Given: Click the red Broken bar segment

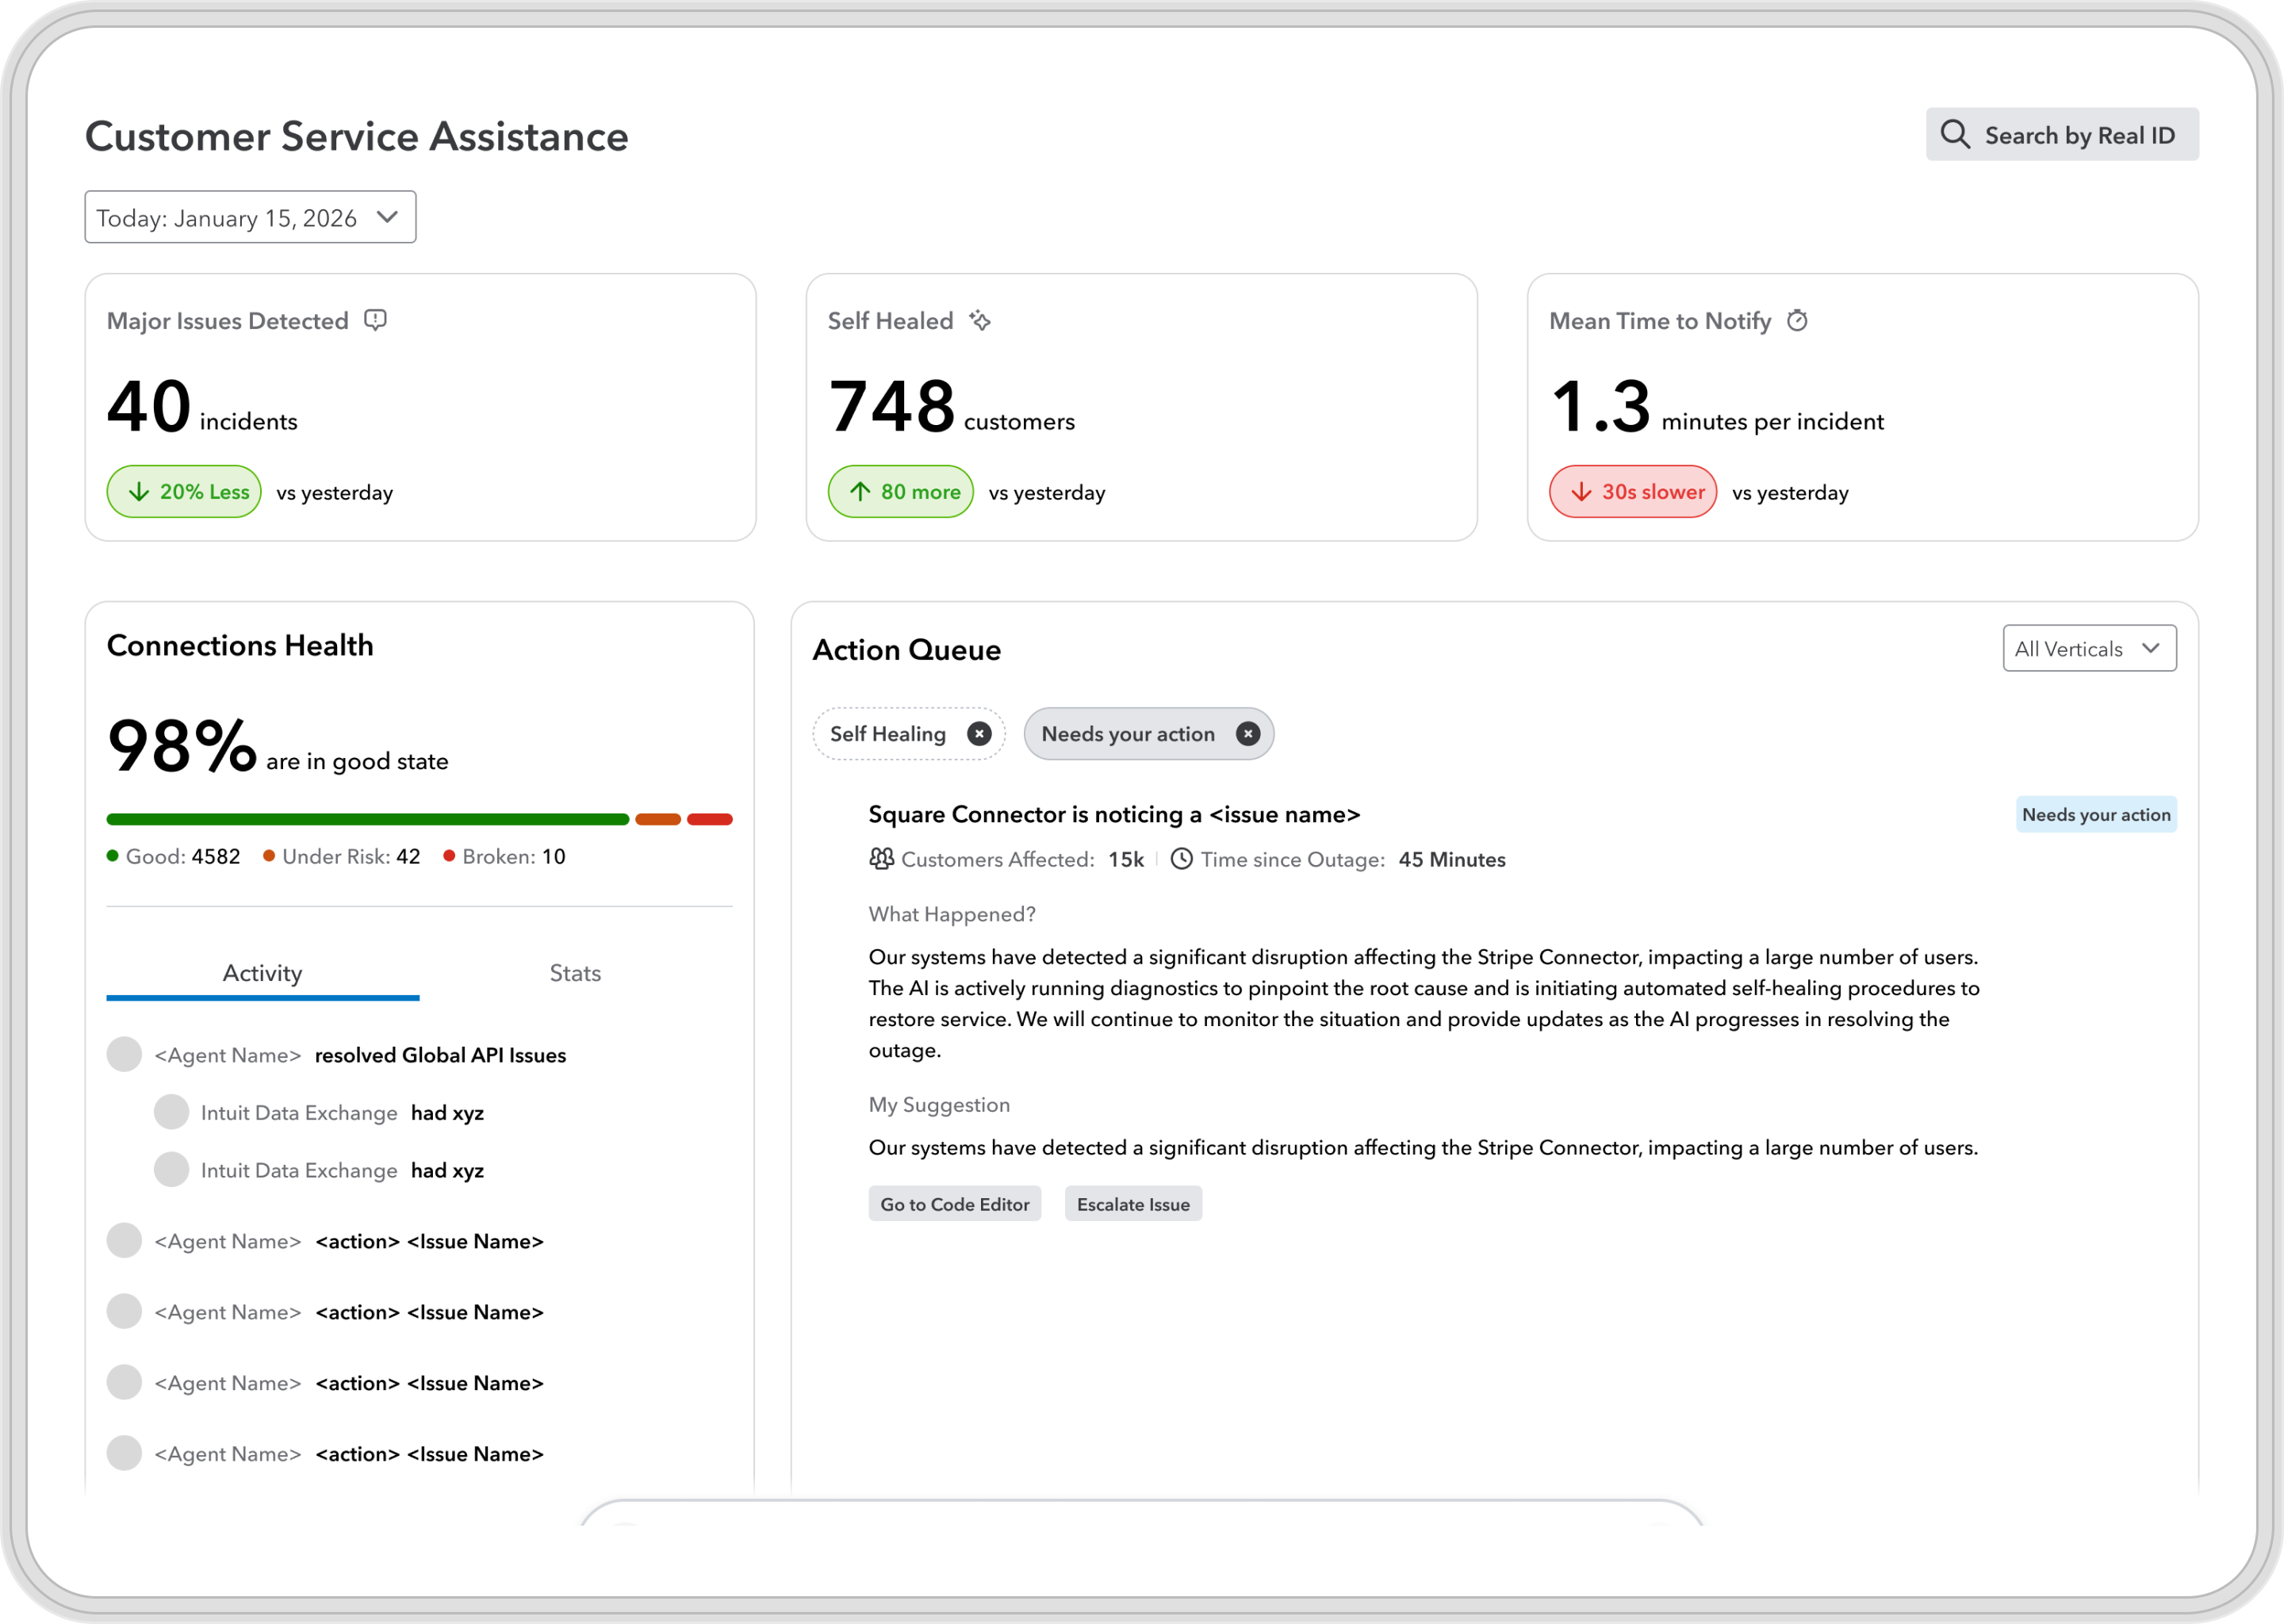Looking at the screenshot, I should (710, 819).
